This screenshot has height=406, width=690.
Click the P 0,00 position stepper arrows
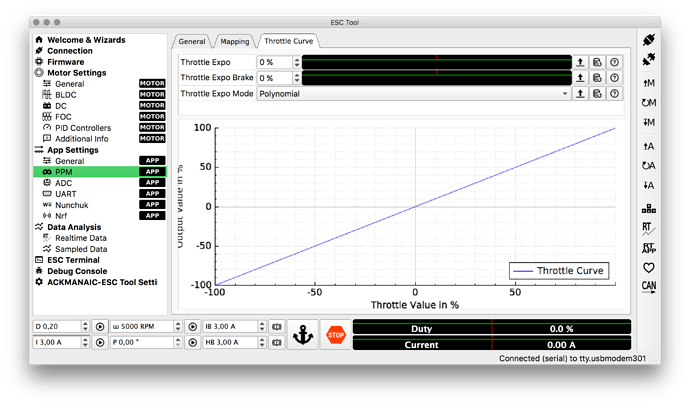pyautogui.click(x=178, y=343)
